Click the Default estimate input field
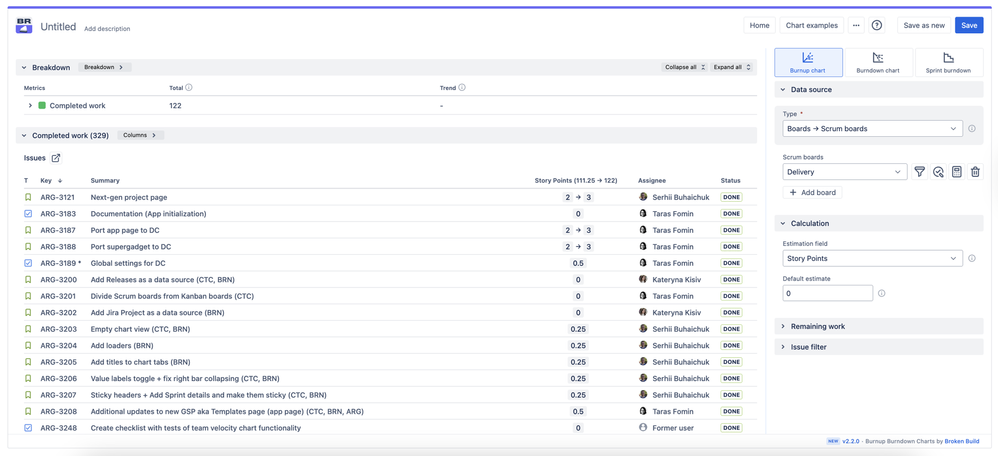Viewport: 998px width, 456px height. click(827, 294)
